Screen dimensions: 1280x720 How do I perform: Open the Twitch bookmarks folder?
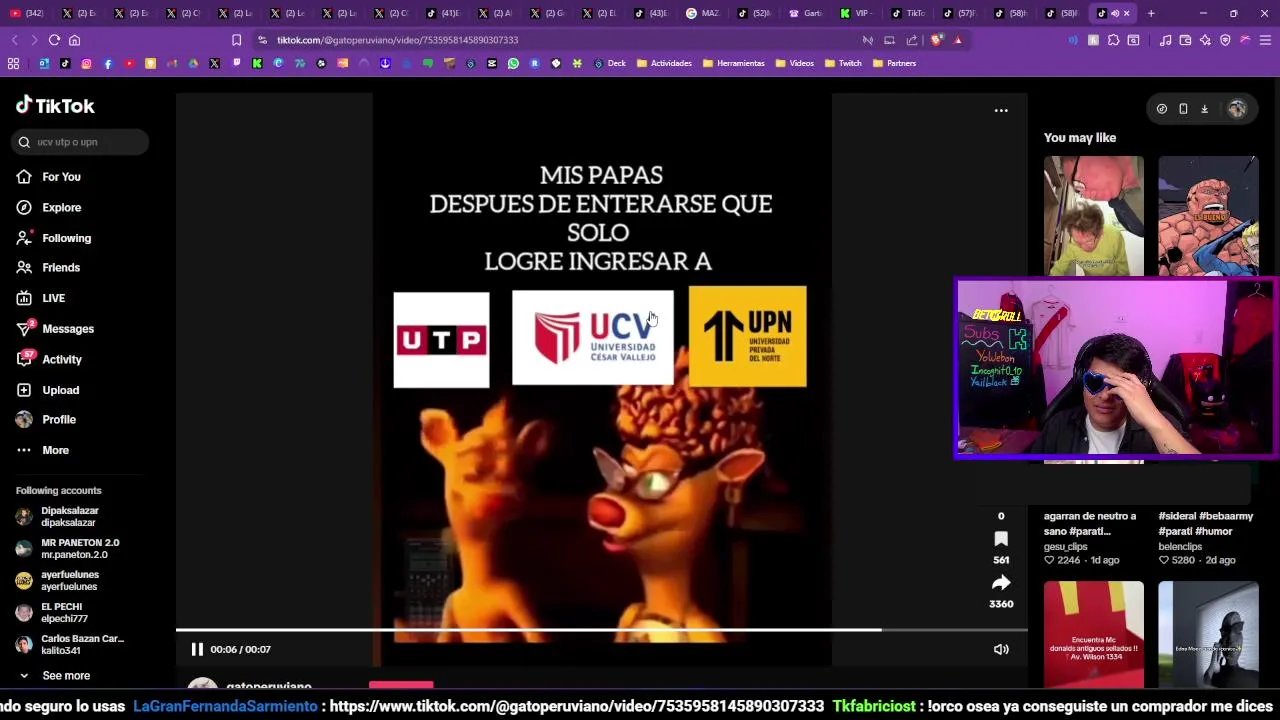(843, 63)
